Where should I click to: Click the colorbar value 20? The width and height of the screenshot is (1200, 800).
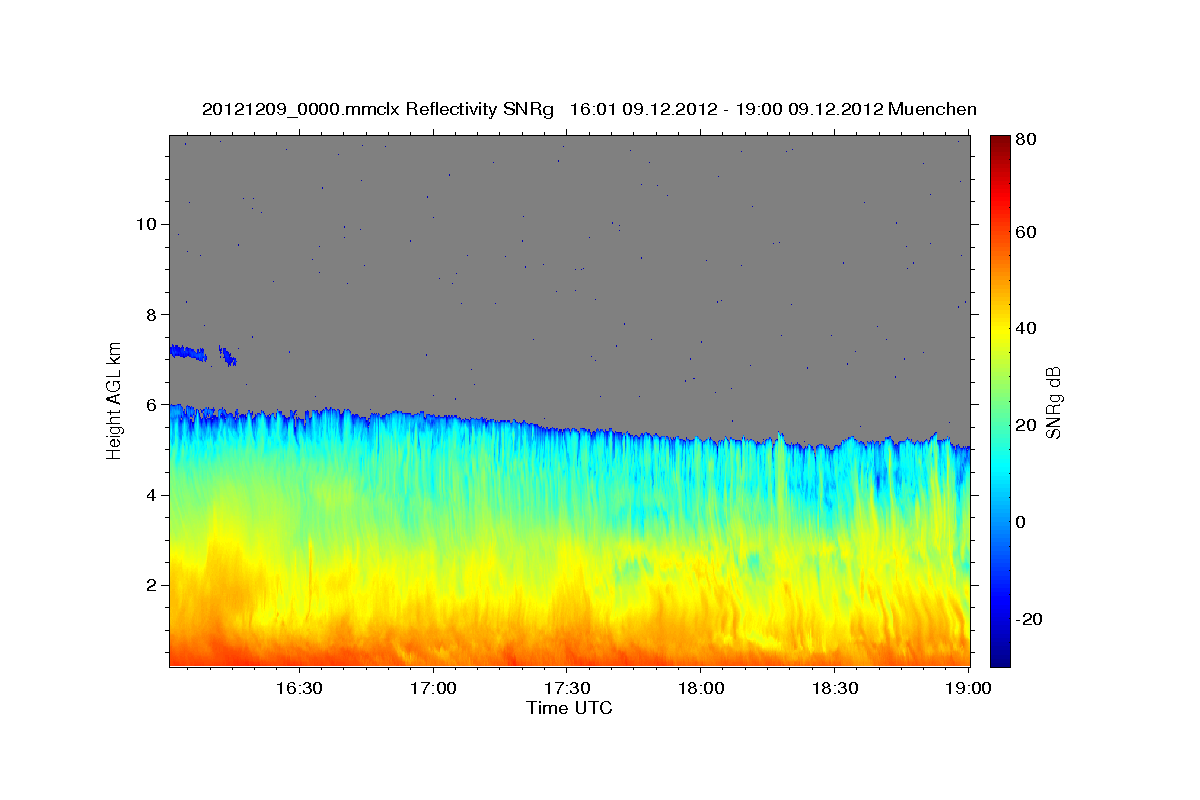tap(1027, 425)
